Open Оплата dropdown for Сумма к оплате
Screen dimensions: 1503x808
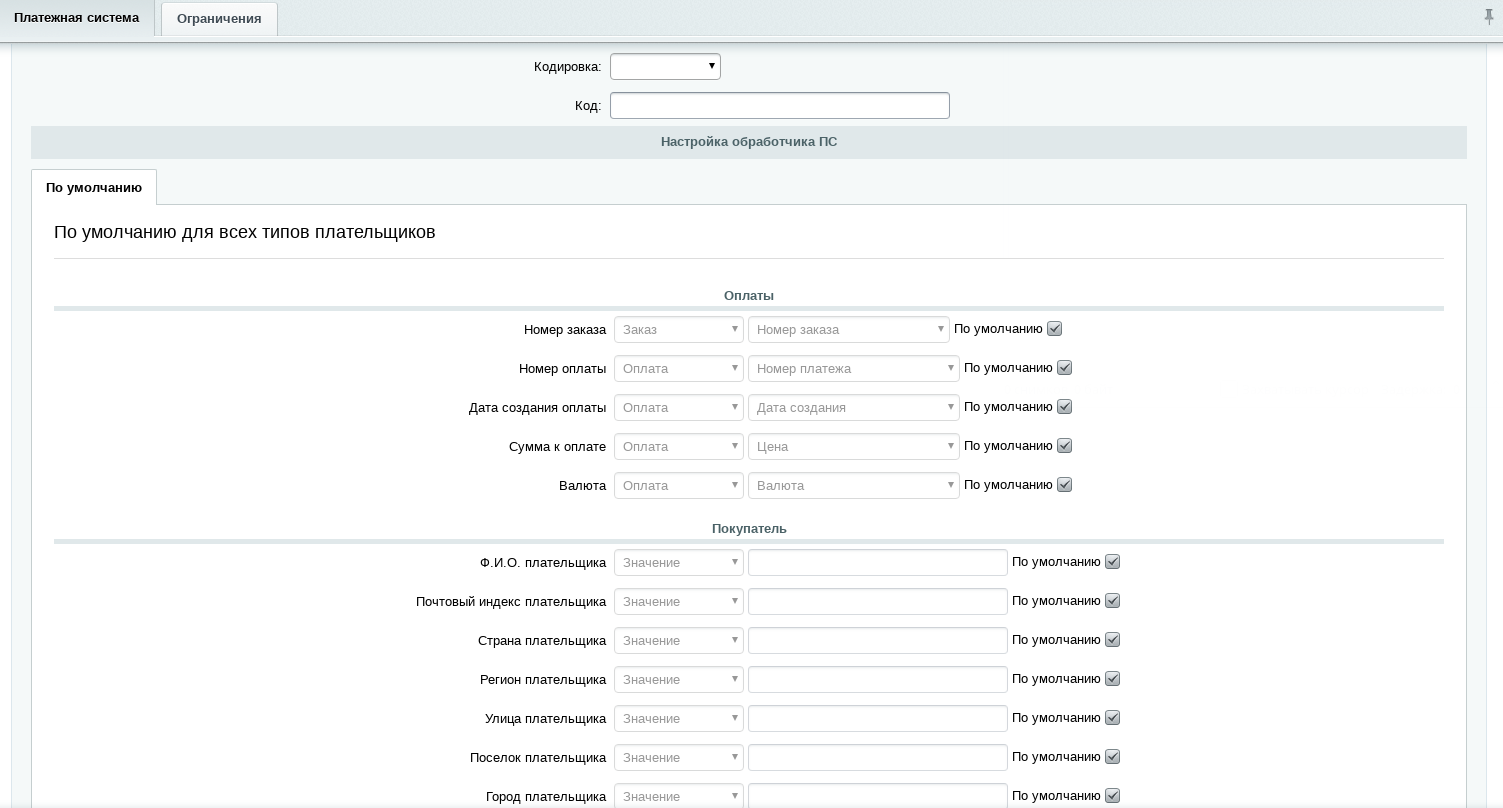coord(679,446)
